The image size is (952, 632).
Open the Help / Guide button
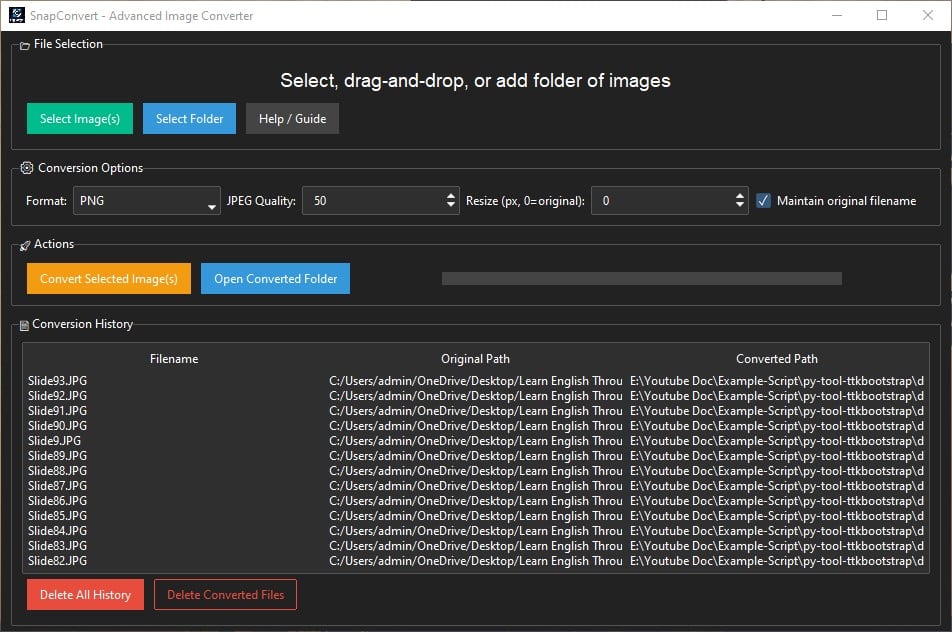tap(292, 119)
